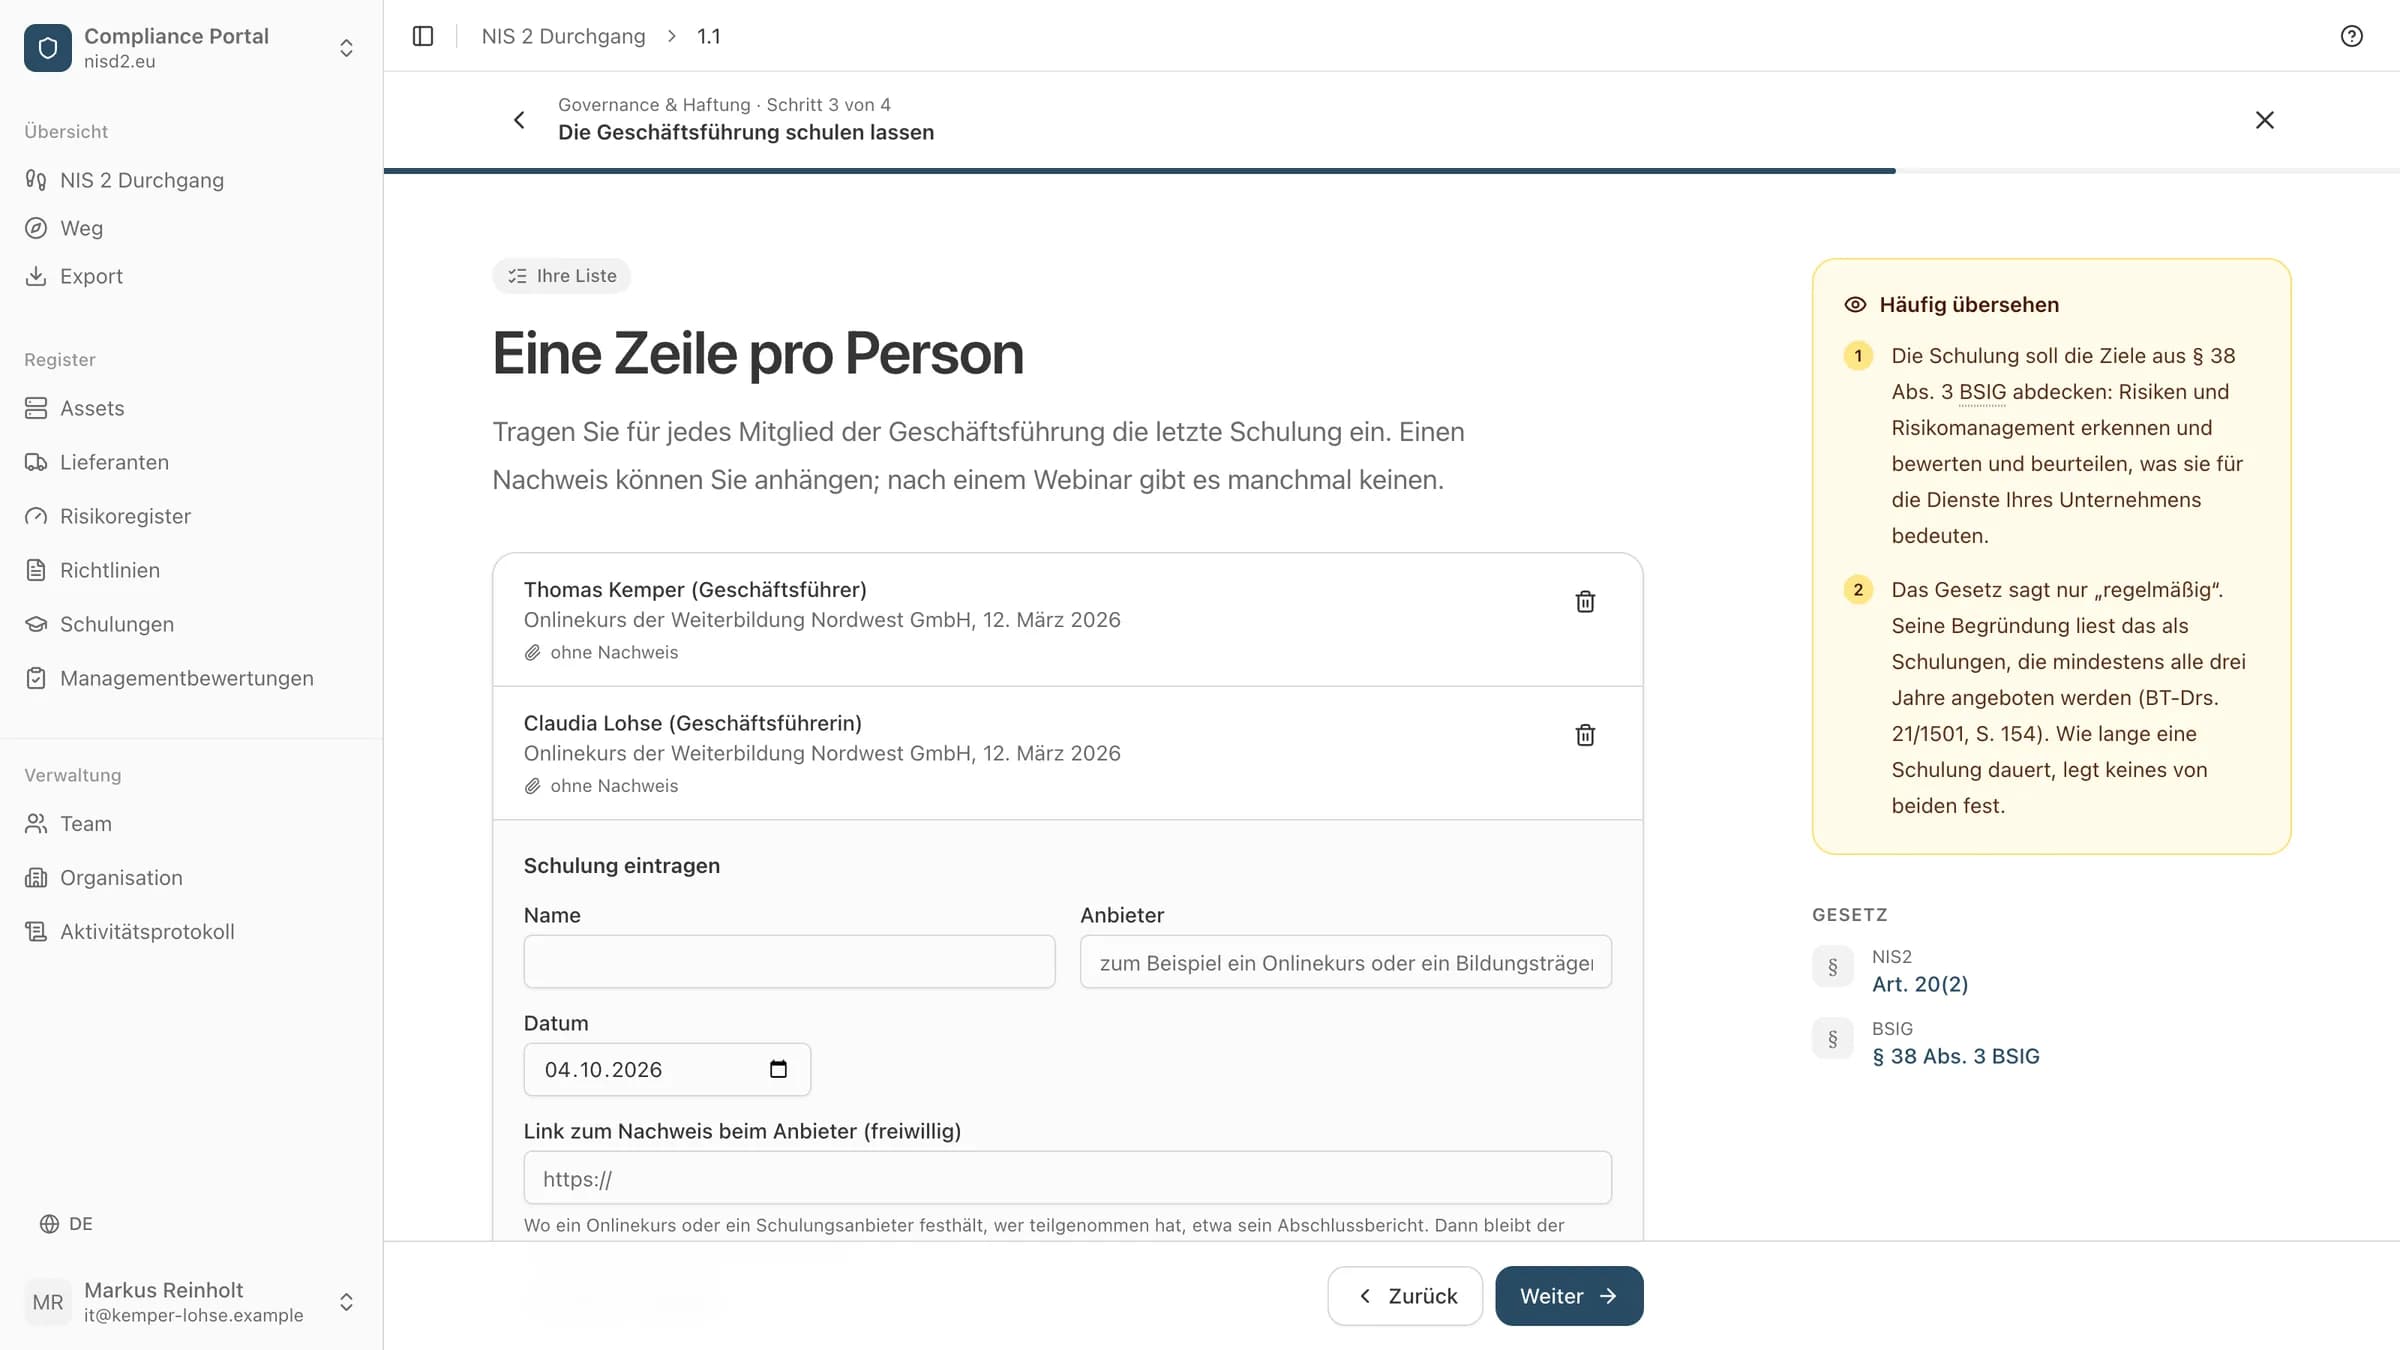2400x1350 pixels.
Task: Focus the https:// Nachweis link field
Action: (1067, 1178)
